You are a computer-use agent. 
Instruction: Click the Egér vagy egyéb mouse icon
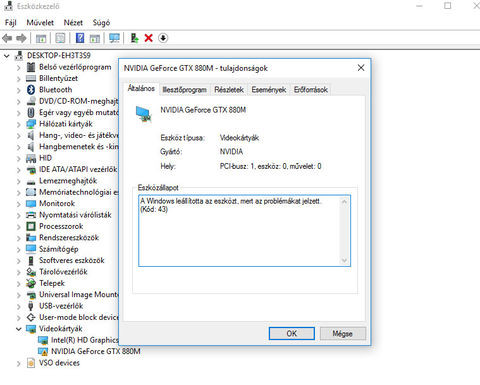[x=31, y=112]
